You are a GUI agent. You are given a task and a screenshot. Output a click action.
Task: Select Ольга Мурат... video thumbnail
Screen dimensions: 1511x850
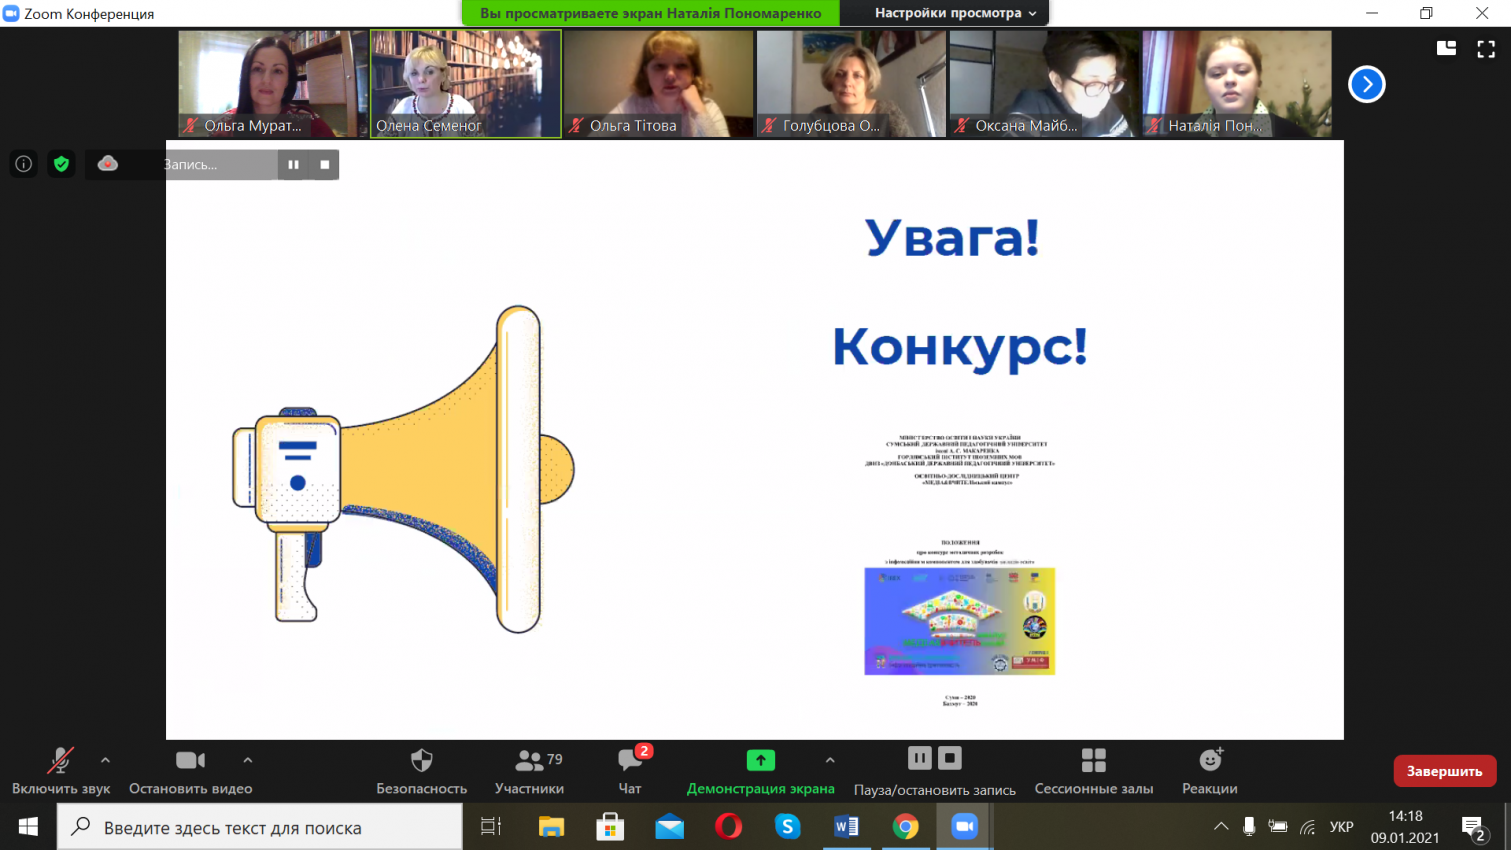(x=272, y=84)
